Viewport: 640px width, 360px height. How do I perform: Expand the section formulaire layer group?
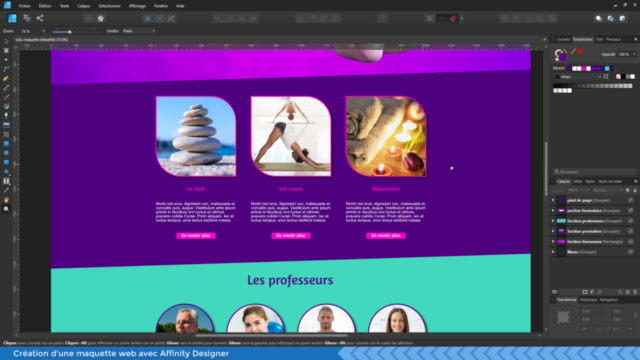[553, 211]
